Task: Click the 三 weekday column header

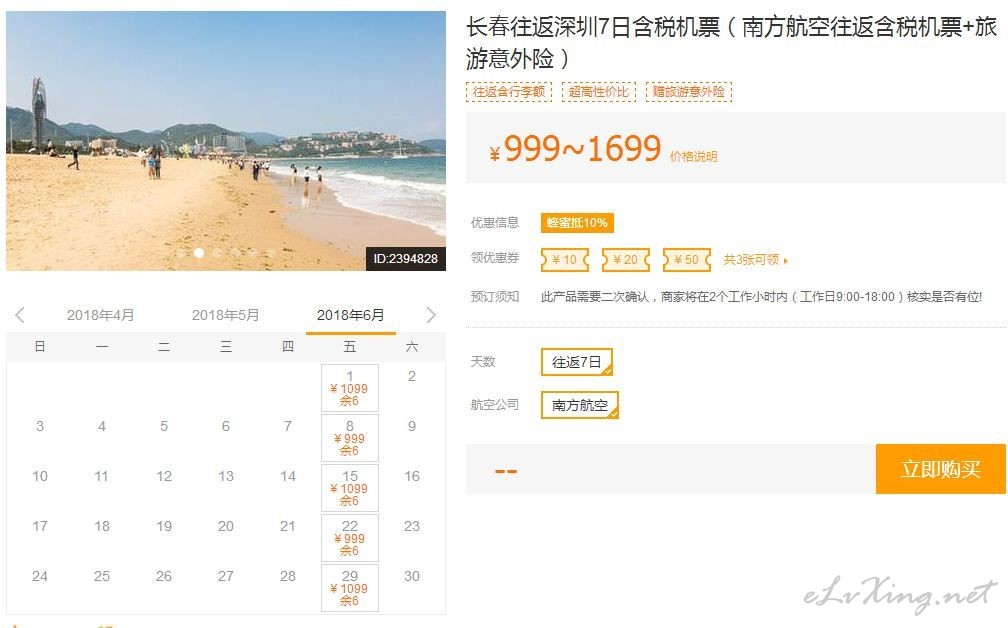Action: click(x=226, y=347)
